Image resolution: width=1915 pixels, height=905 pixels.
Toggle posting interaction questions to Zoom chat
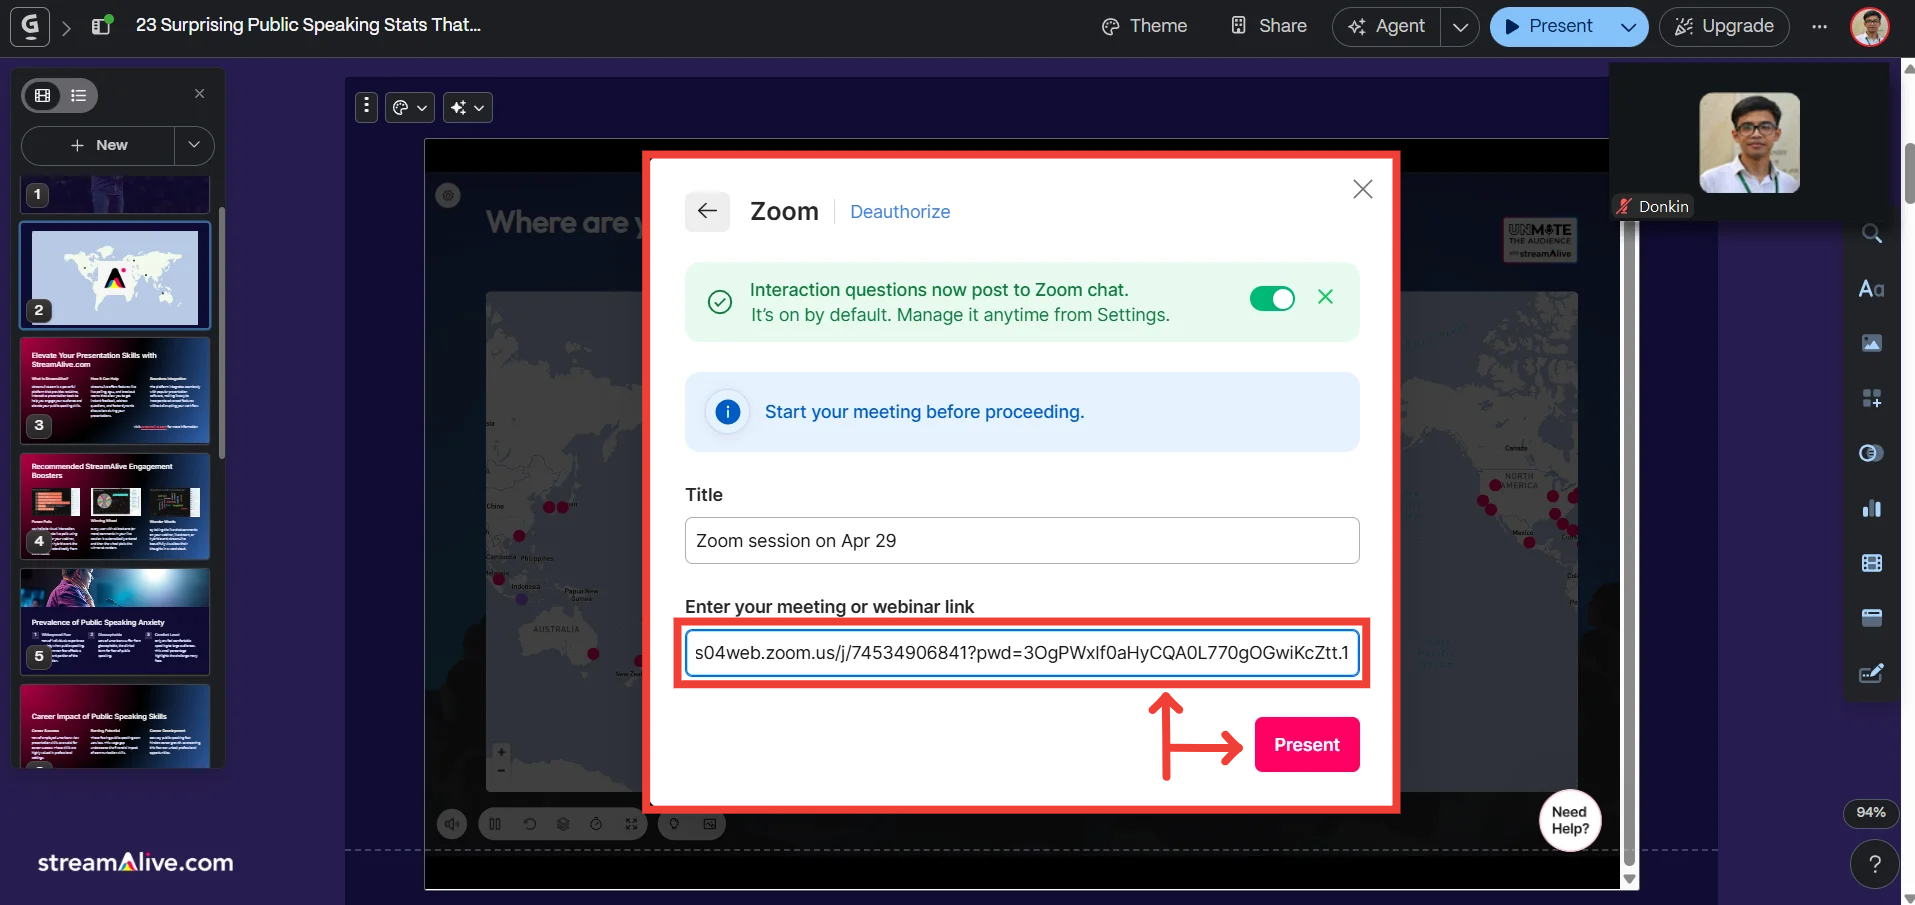[x=1272, y=298]
